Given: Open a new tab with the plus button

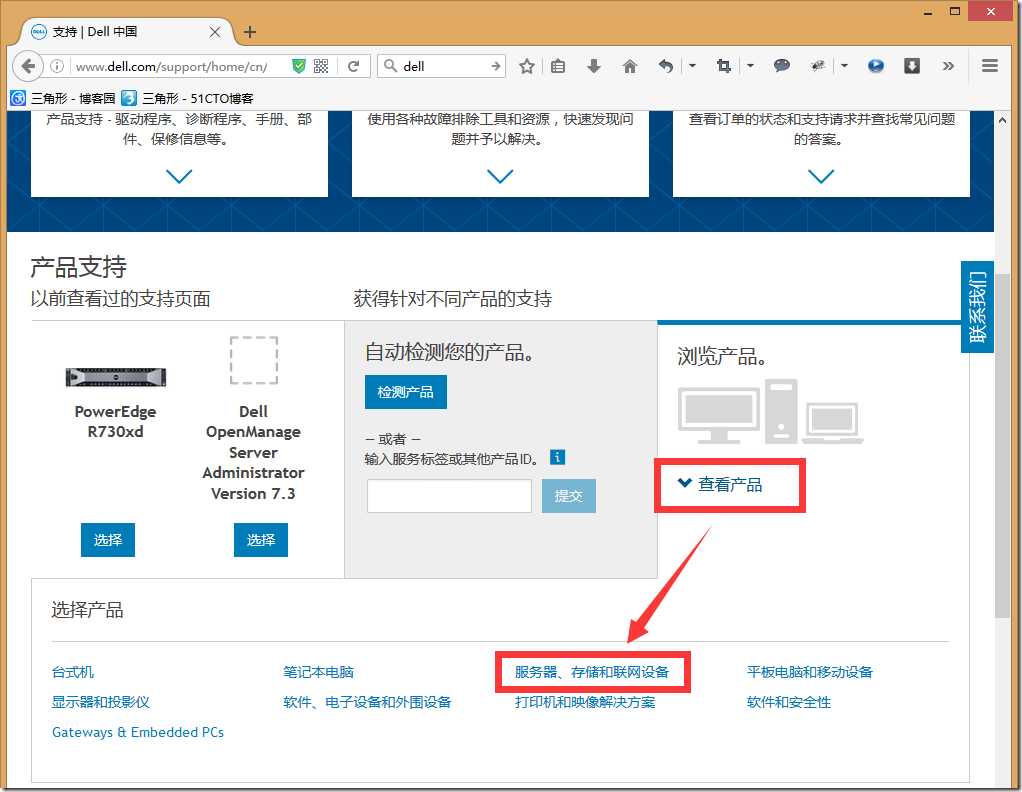Looking at the screenshot, I should click(250, 32).
